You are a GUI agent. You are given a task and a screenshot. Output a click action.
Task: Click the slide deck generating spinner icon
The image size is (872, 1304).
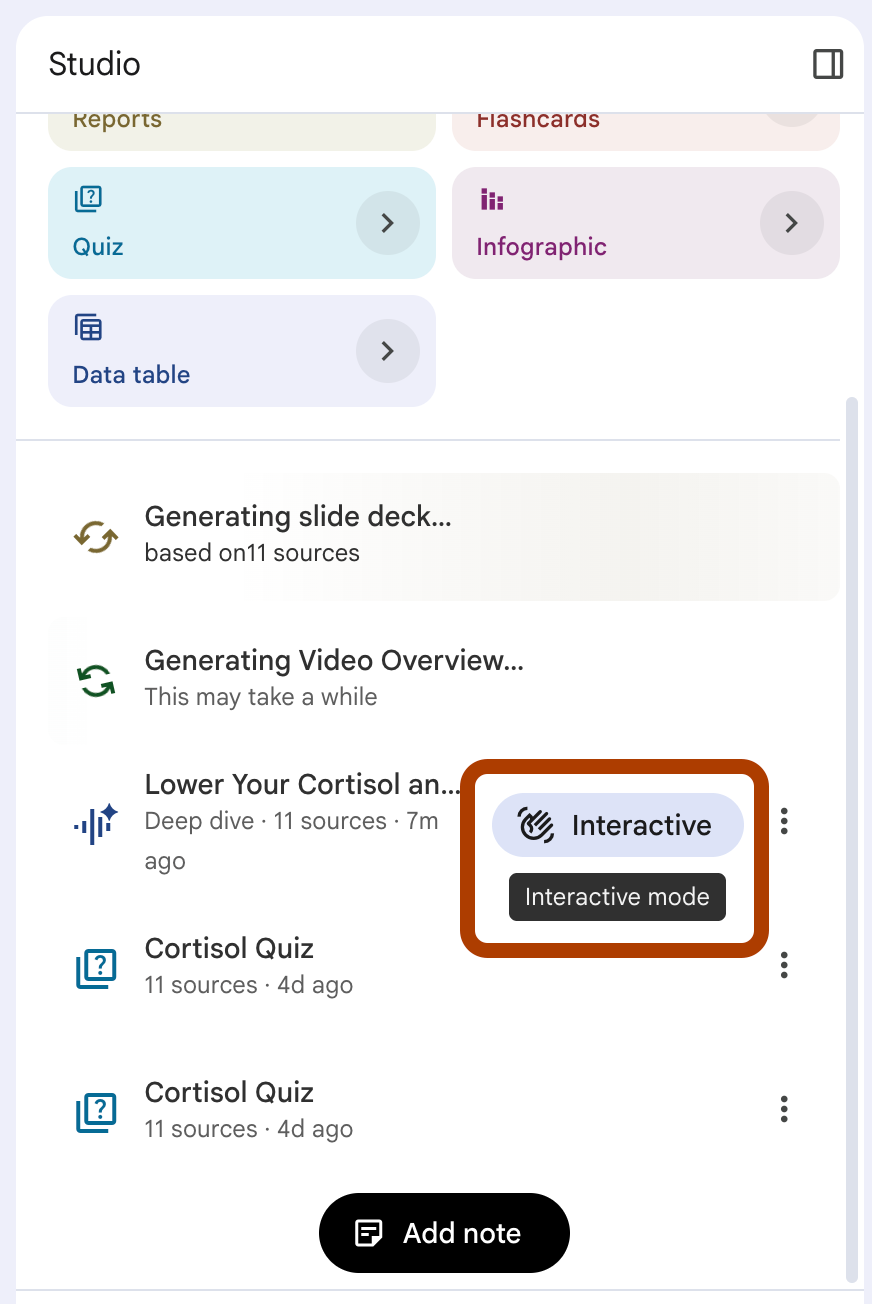96,537
